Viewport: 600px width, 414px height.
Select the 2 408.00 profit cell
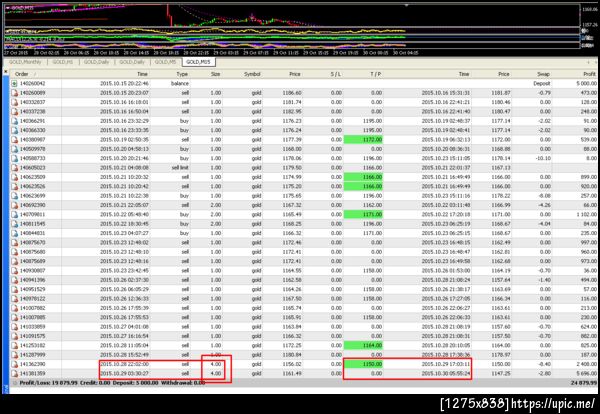click(x=587, y=364)
